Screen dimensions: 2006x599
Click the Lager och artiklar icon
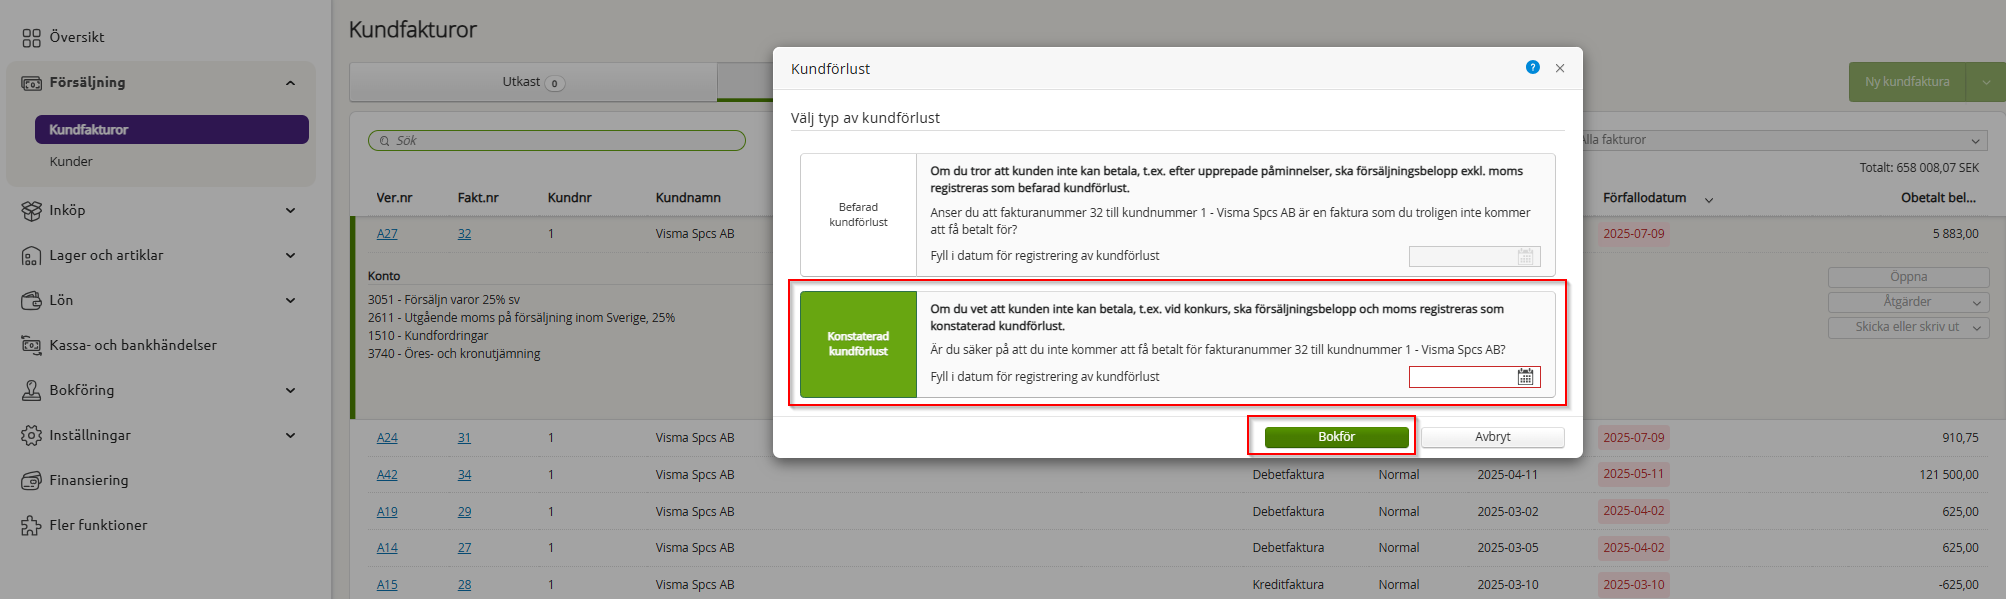(x=31, y=256)
